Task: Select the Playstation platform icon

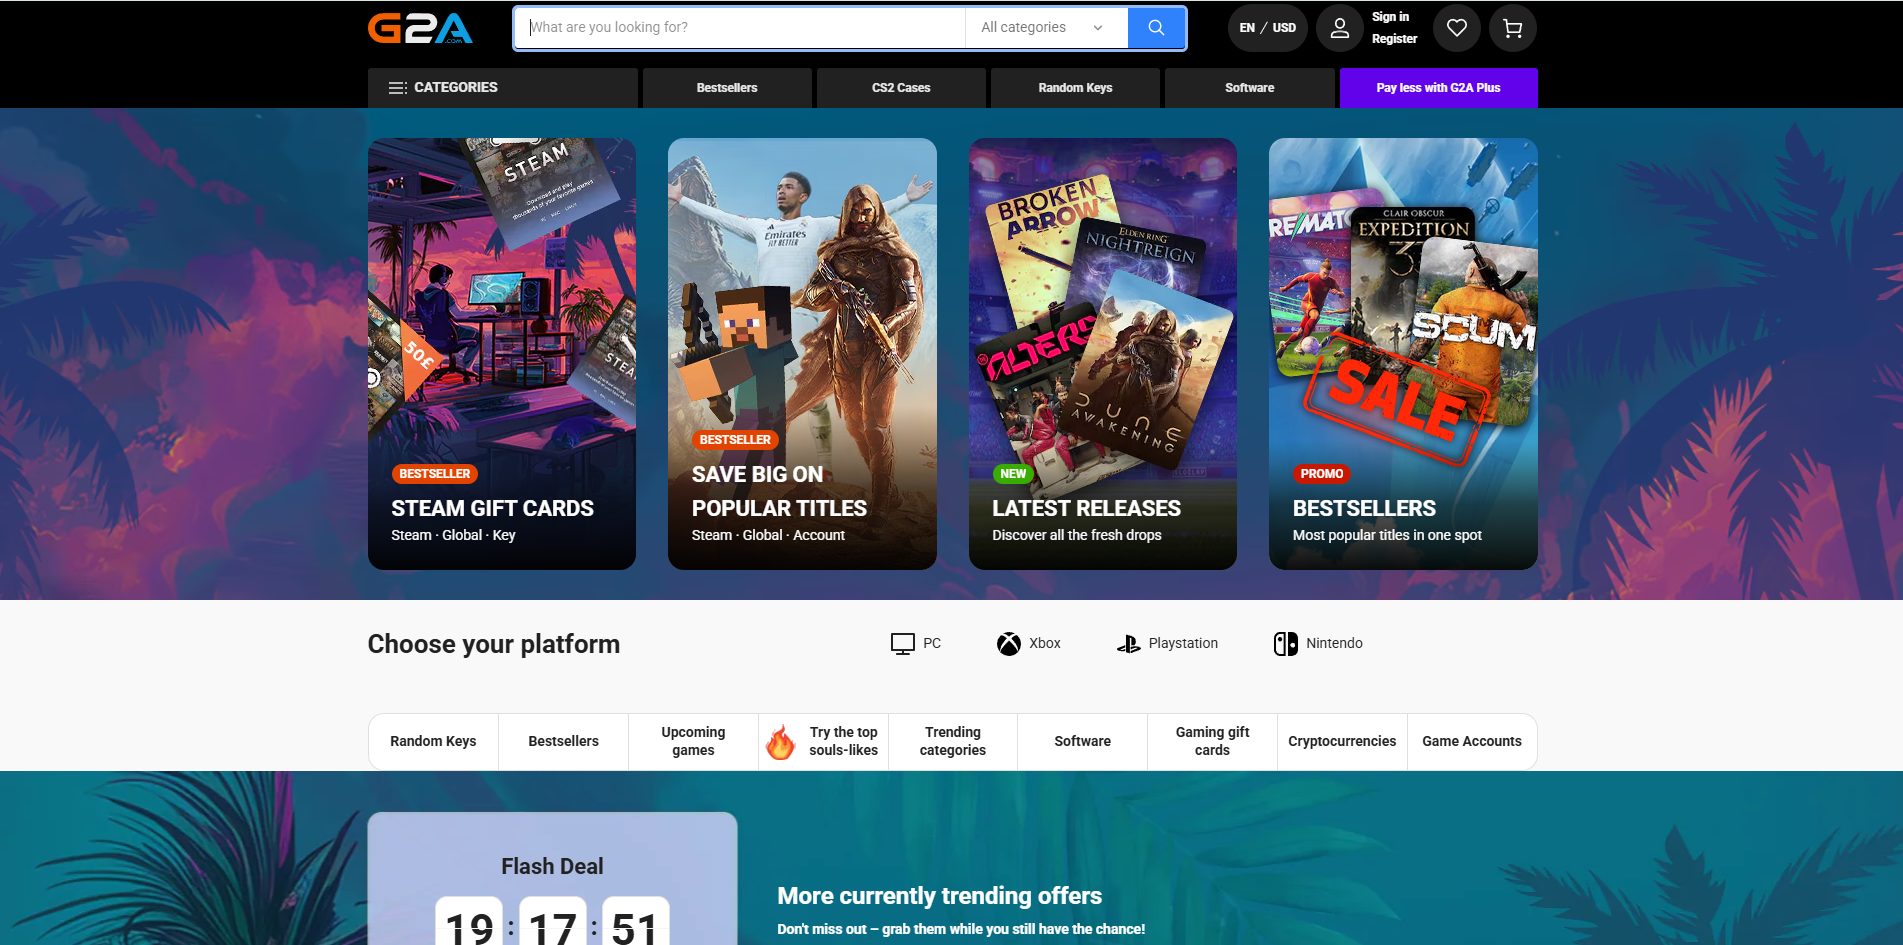Action: coord(1131,643)
